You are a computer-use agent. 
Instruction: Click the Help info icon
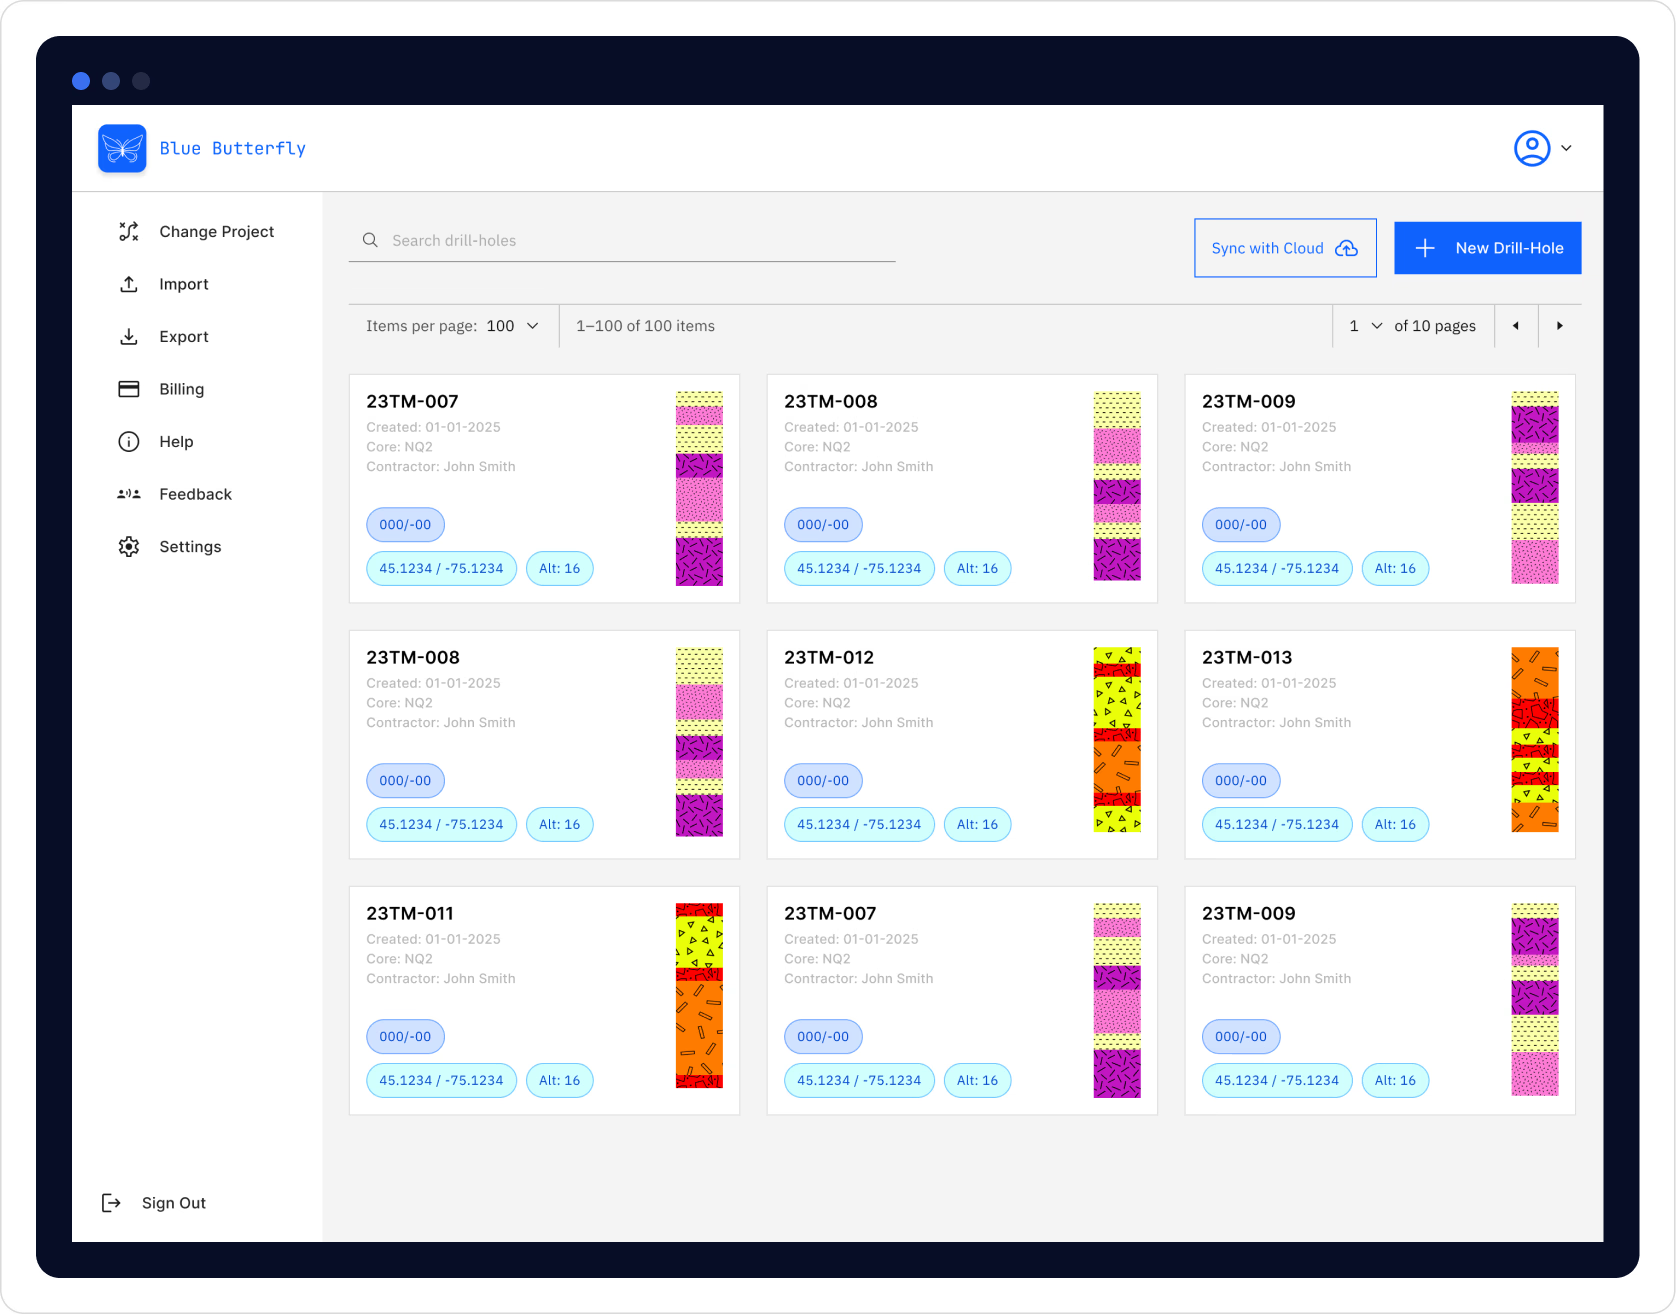[128, 441]
